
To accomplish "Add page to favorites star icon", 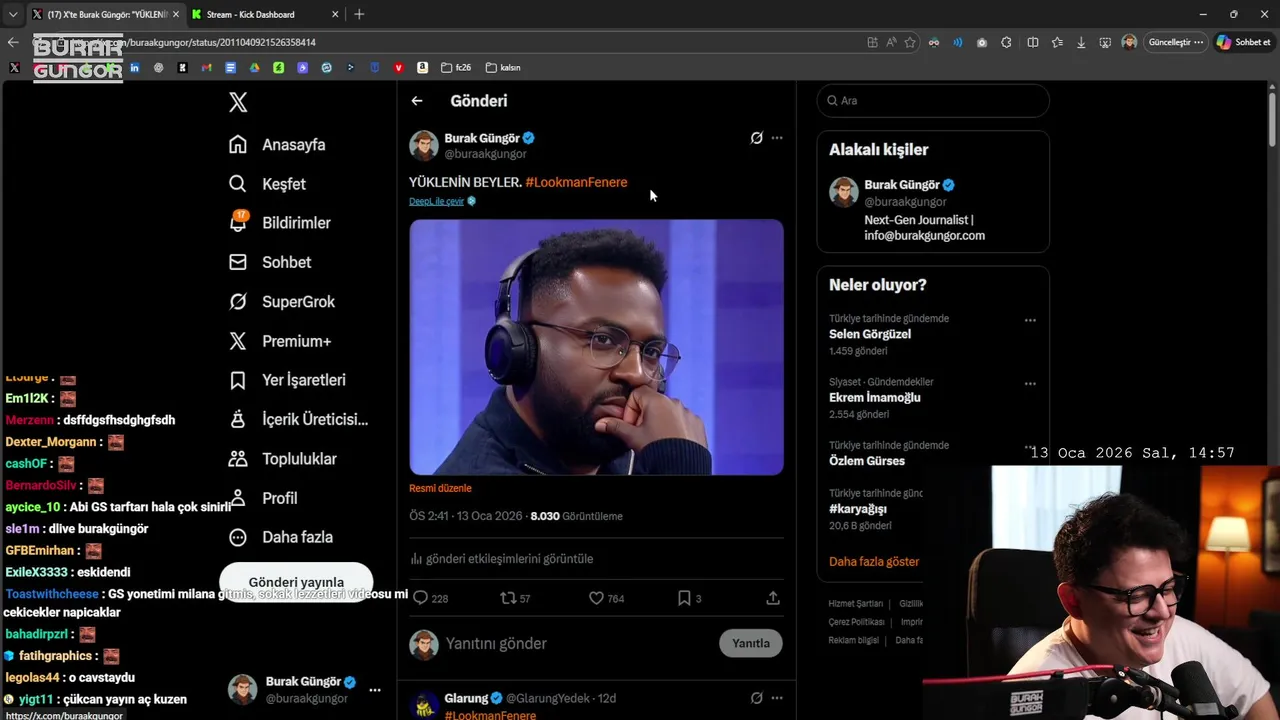I will 910,42.
